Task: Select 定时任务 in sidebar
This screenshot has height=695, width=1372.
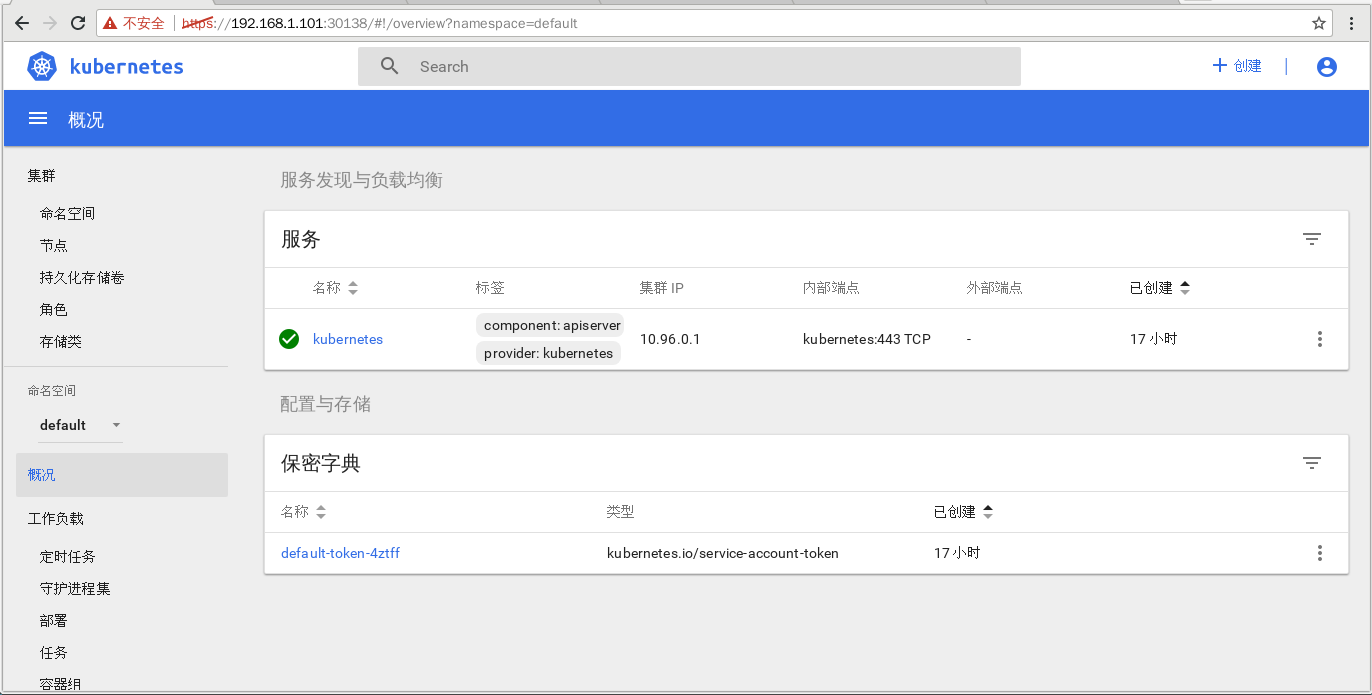Action: click(x=68, y=556)
